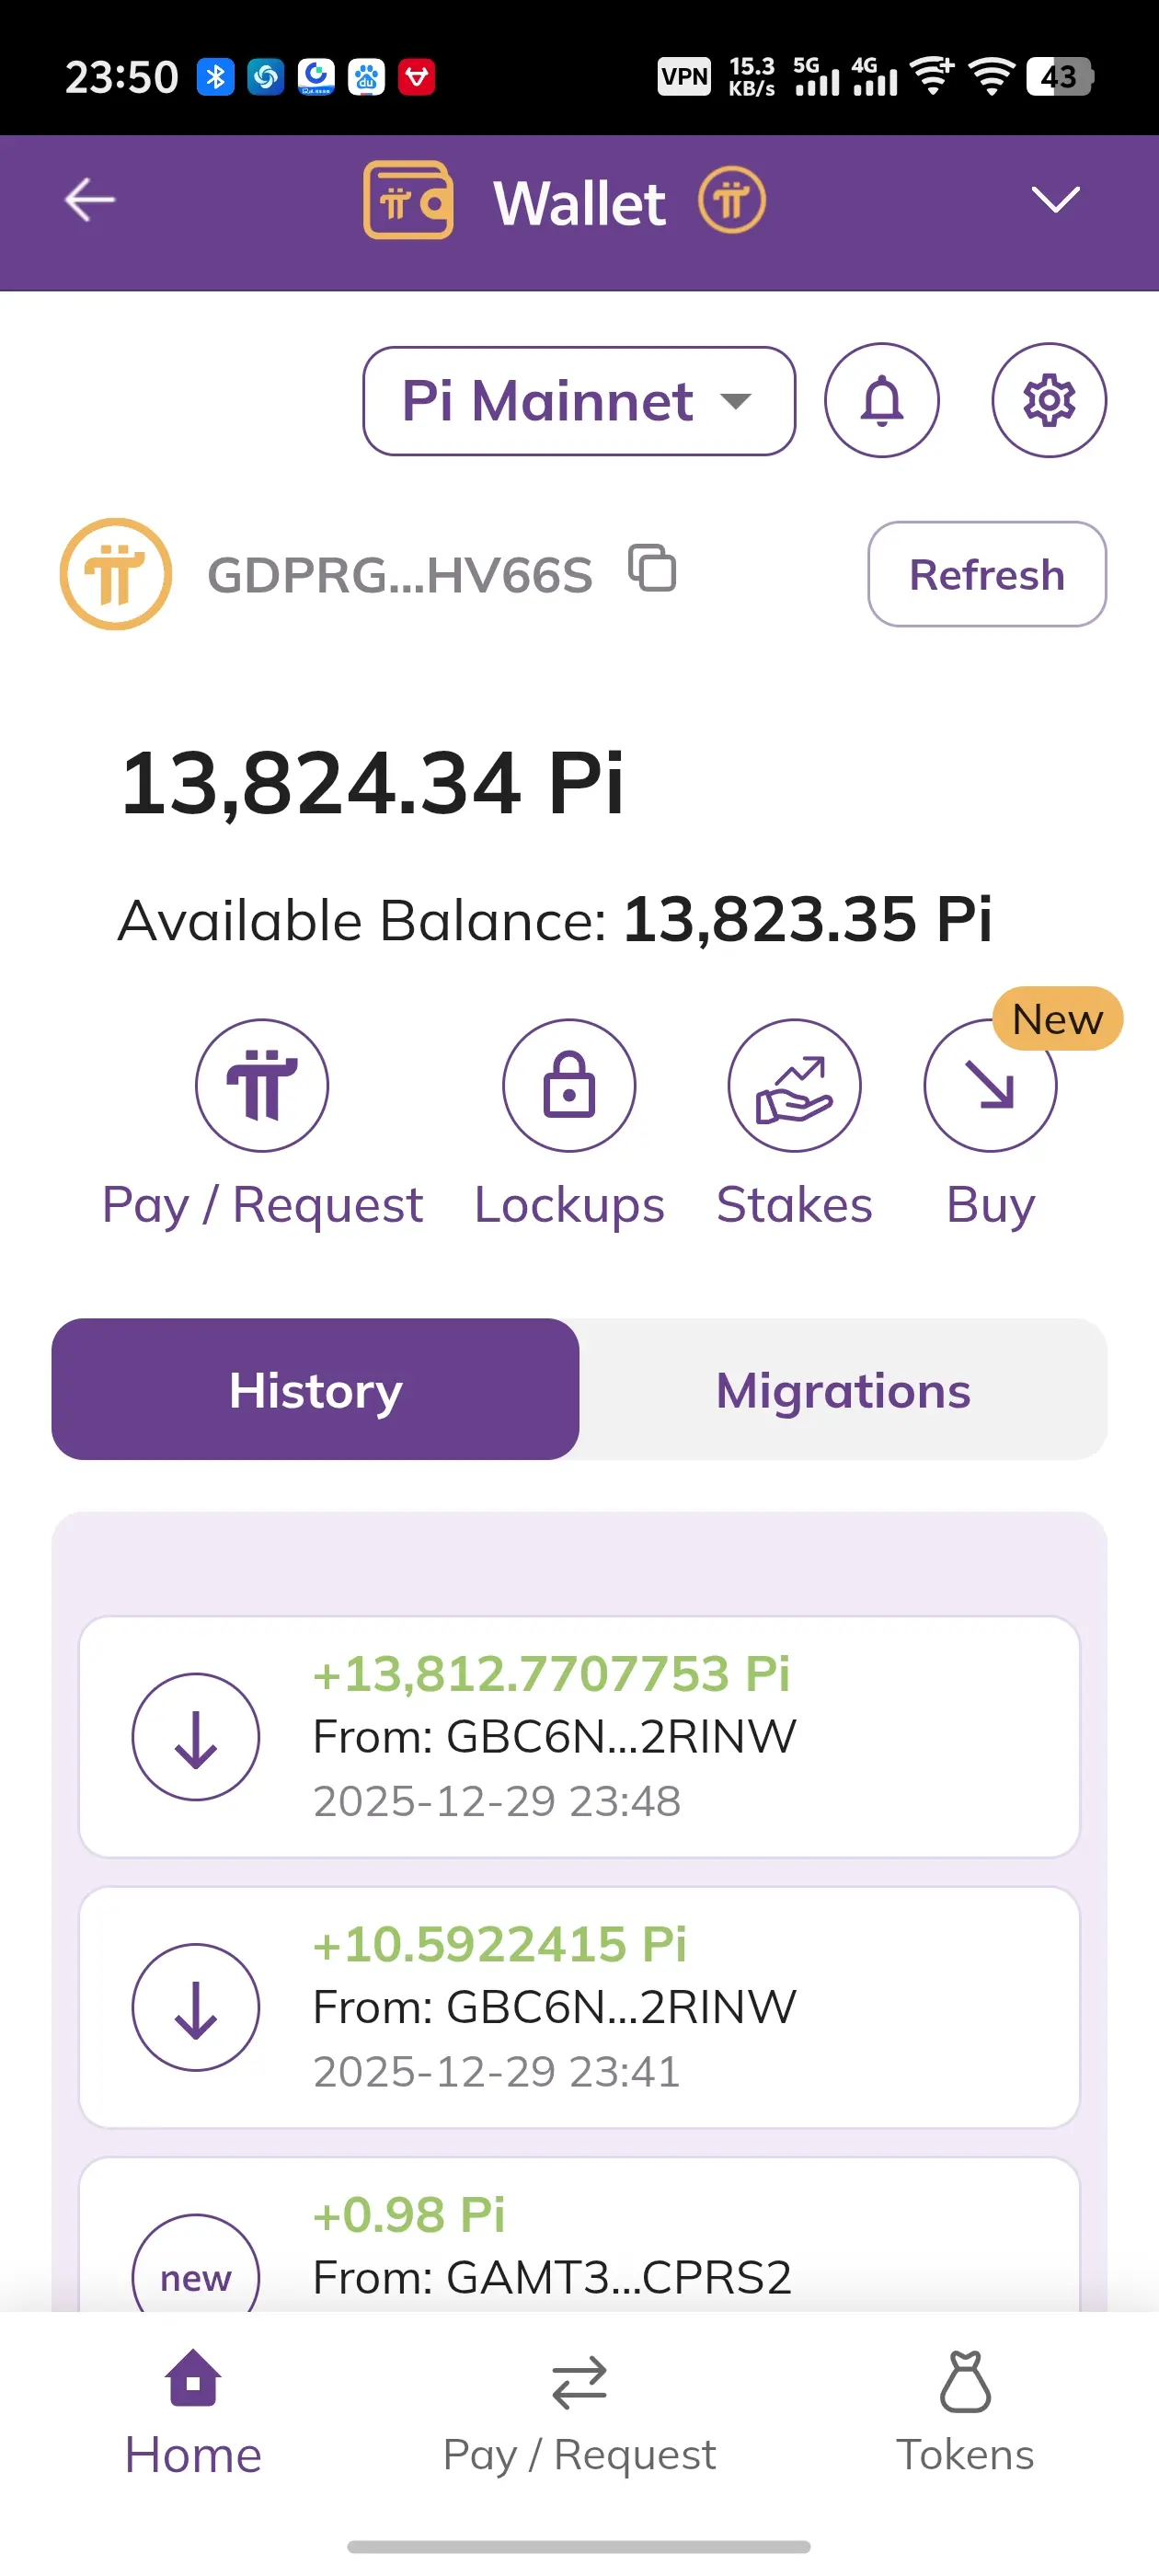The image size is (1159, 2576).
Task: Tap timestamp 2025-12-29 23:41
Action: coord(497,2071)
